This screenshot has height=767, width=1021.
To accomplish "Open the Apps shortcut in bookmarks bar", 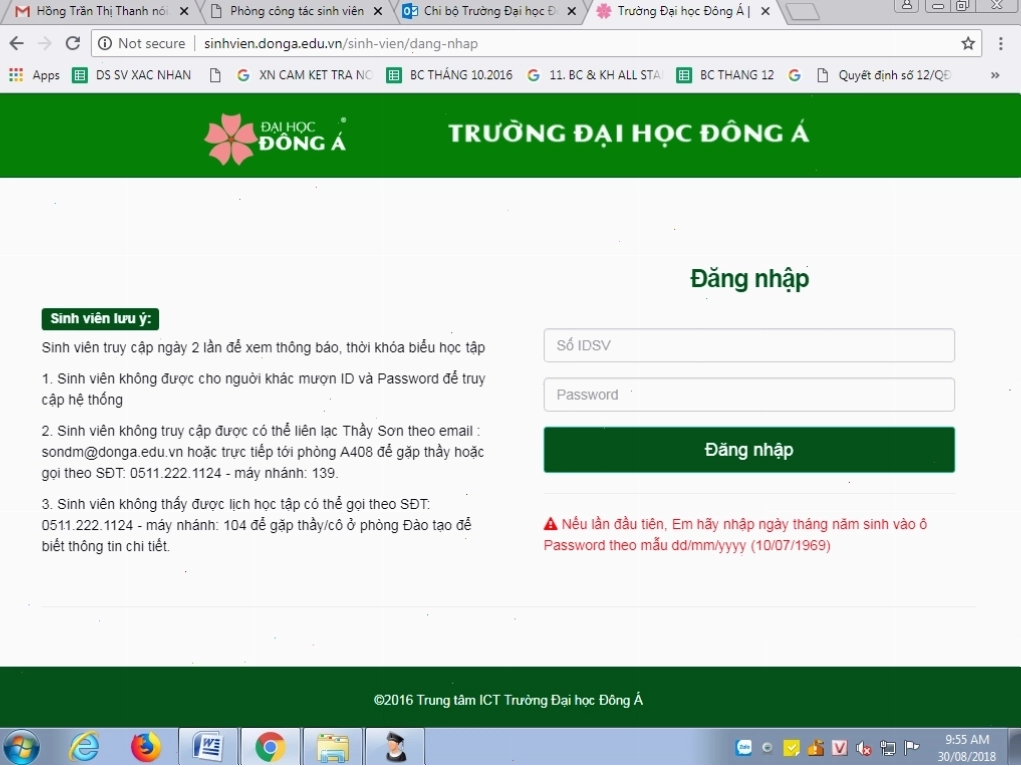I will [35, 75].
